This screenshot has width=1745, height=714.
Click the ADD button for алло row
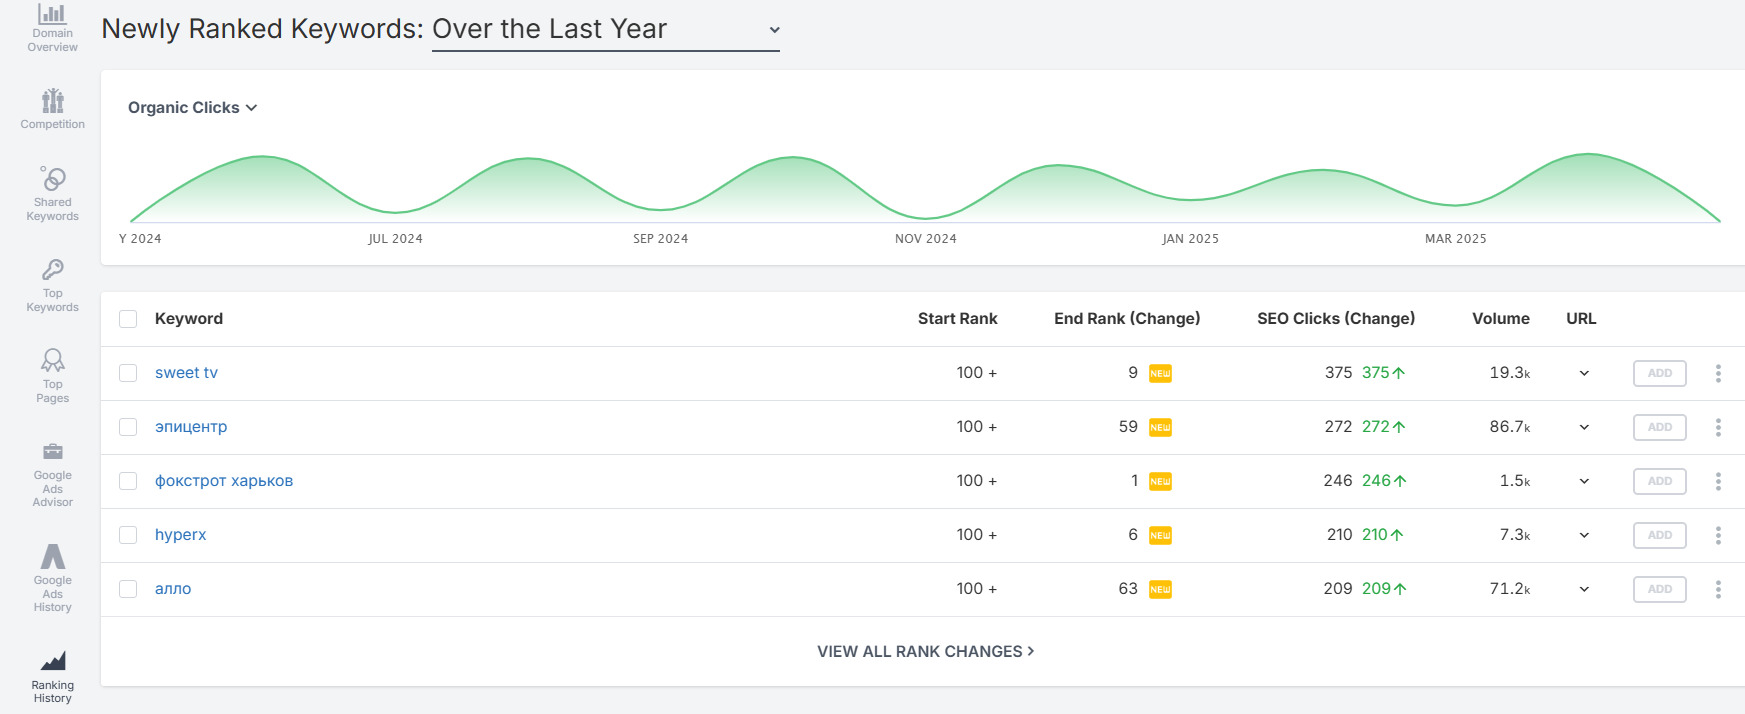point(1659,589)
